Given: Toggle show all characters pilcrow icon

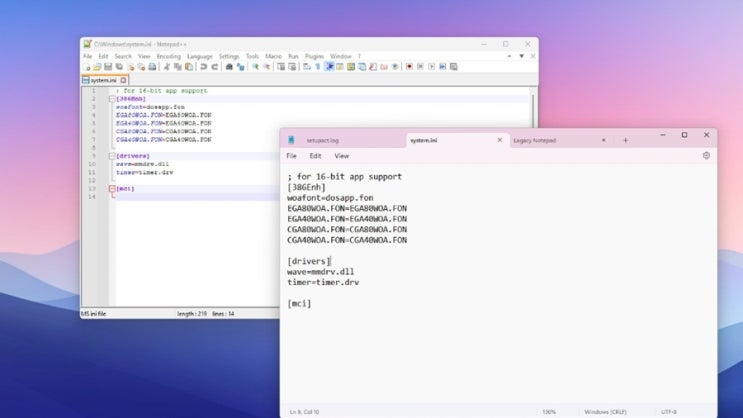Looking at the screenshot, I should (x=317, y=67).
